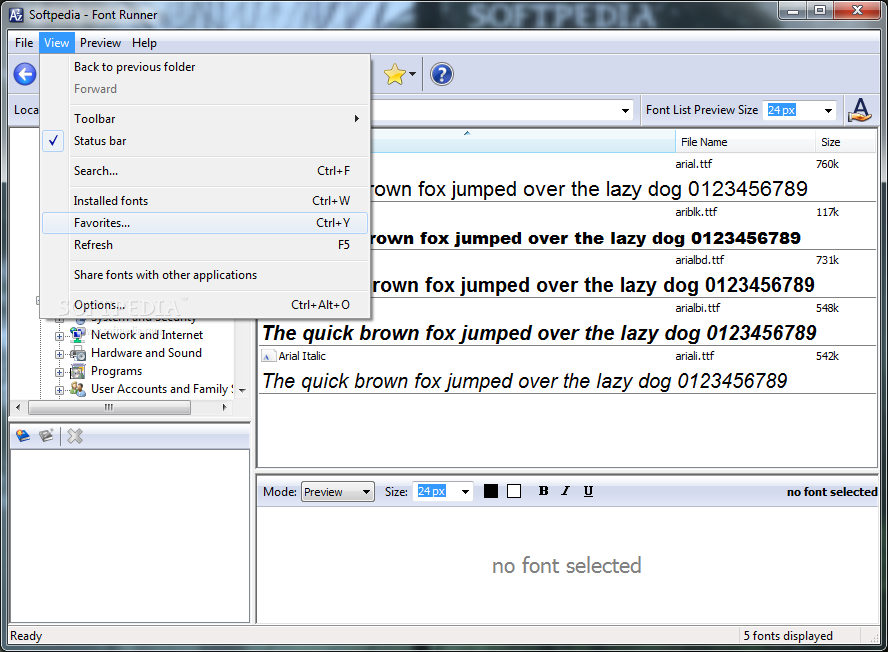Open the Toolbar submenu
Screen dimensions: 888x652
tap(205, 119)
